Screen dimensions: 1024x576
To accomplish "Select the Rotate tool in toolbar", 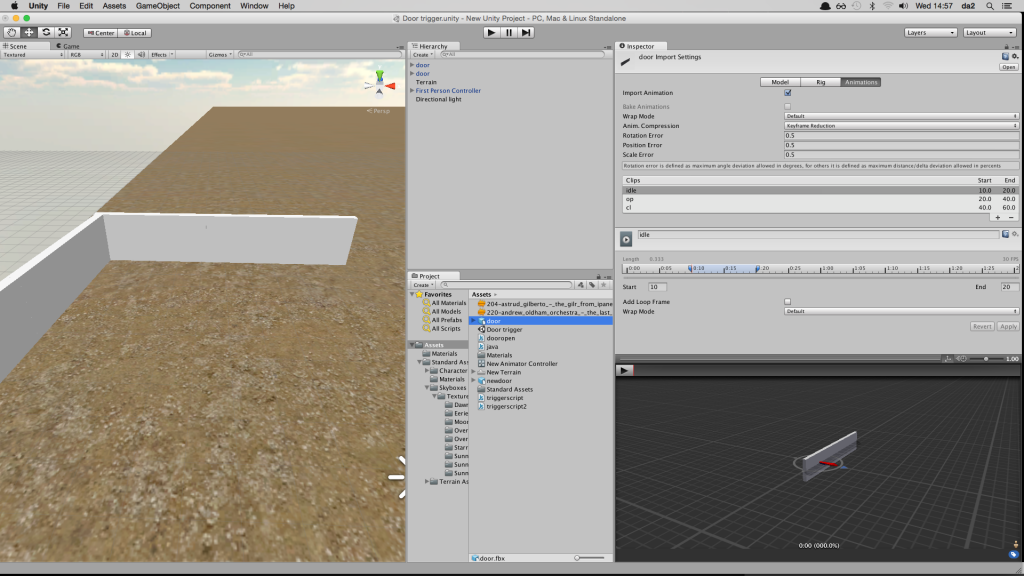I will click(46, 32).
